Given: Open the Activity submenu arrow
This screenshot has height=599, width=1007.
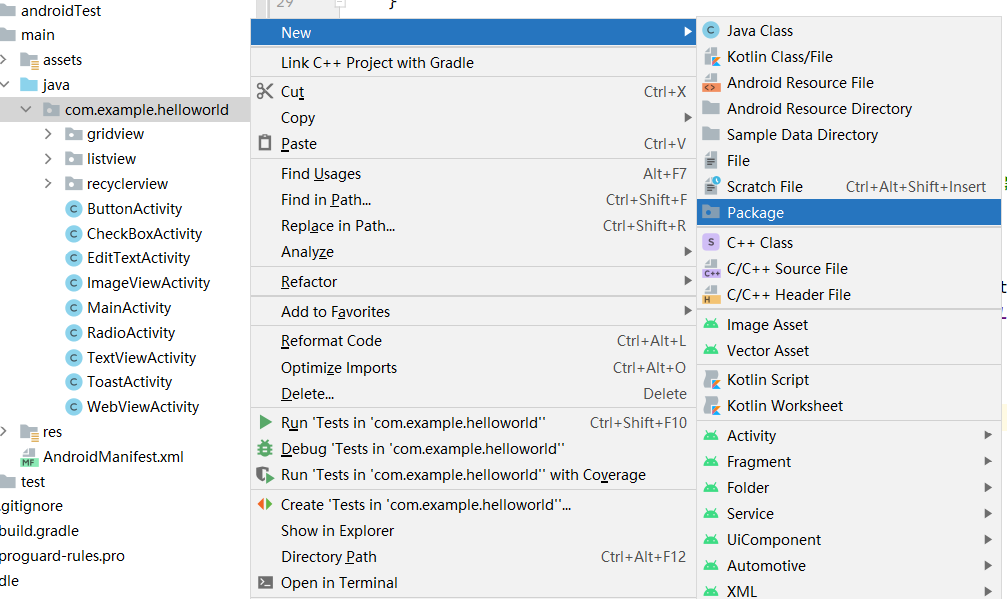Looking at the screenshot, I should 987,436.
